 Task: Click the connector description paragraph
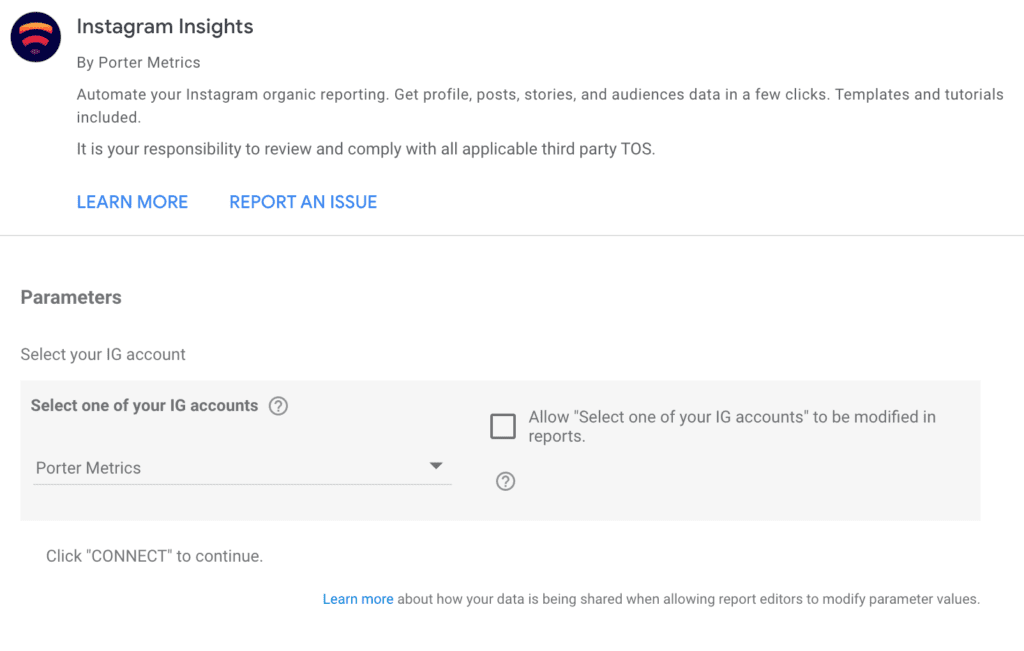(x=539, y=105)
